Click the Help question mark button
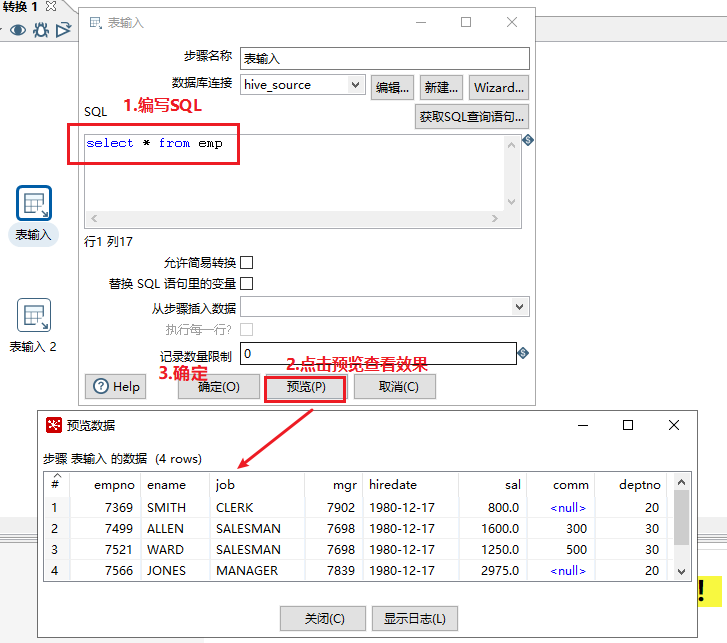The width and height of the screenshot is (727, 643). (x=115, y=386)
